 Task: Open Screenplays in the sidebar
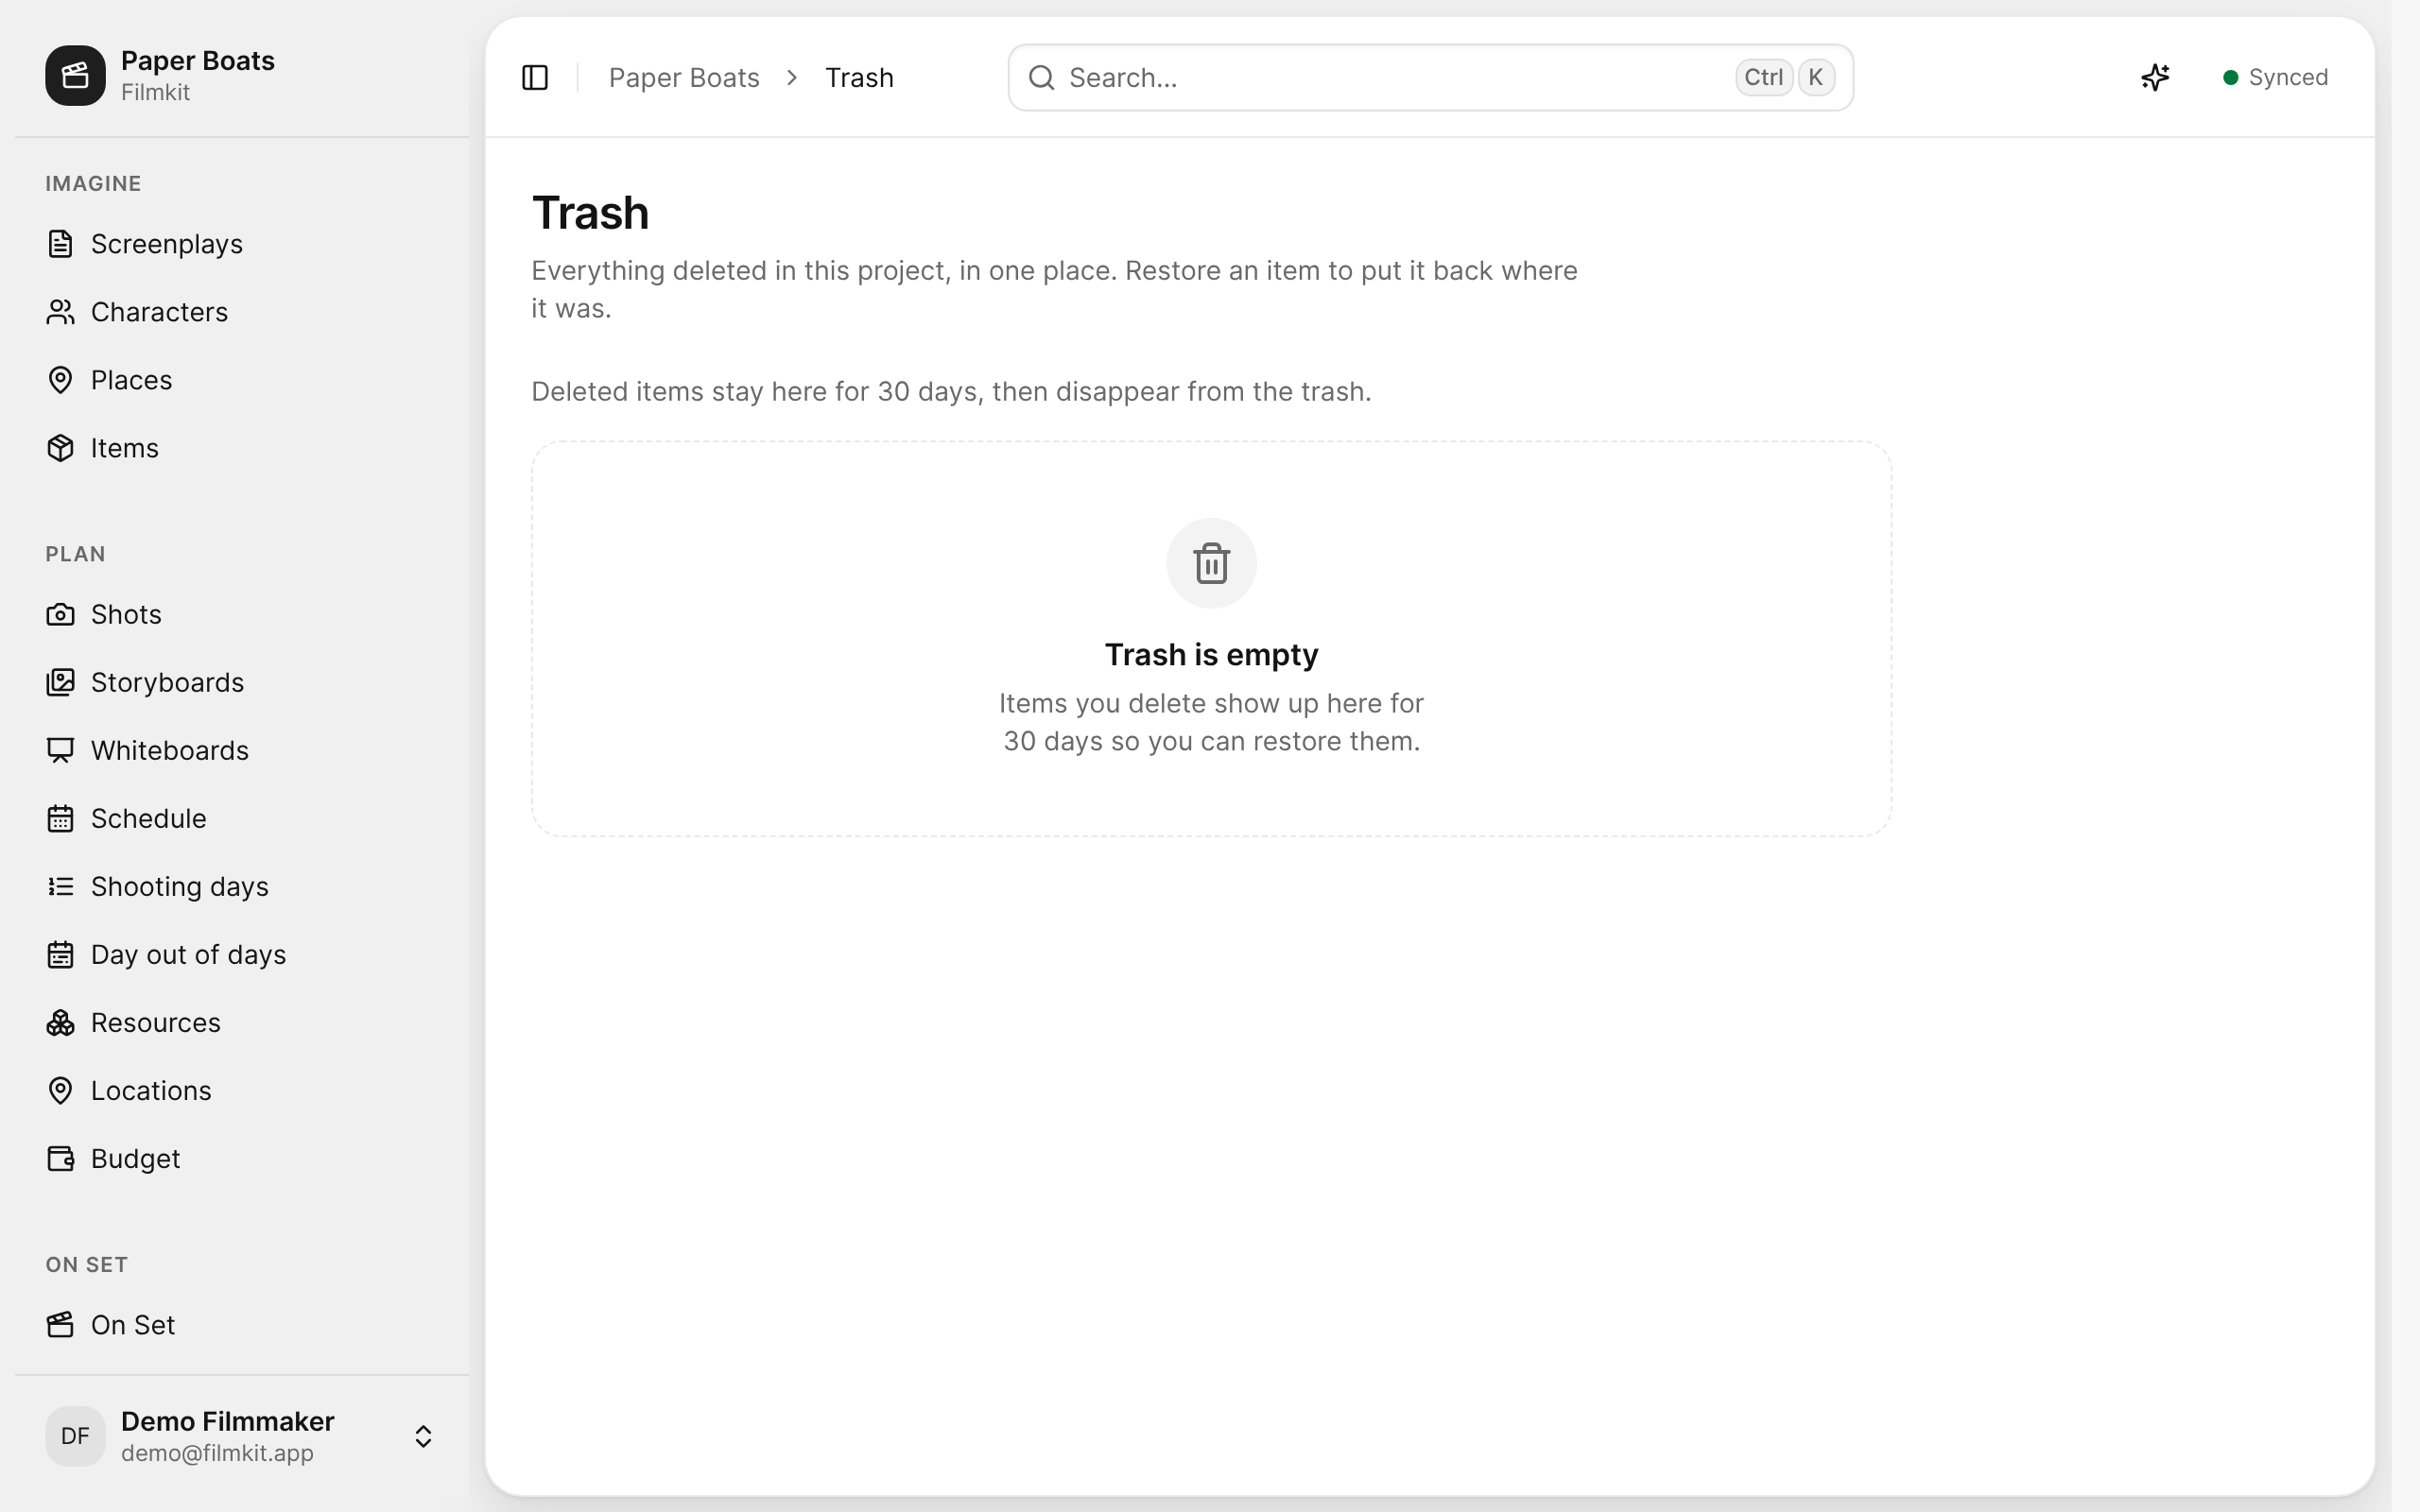(242, 244)
